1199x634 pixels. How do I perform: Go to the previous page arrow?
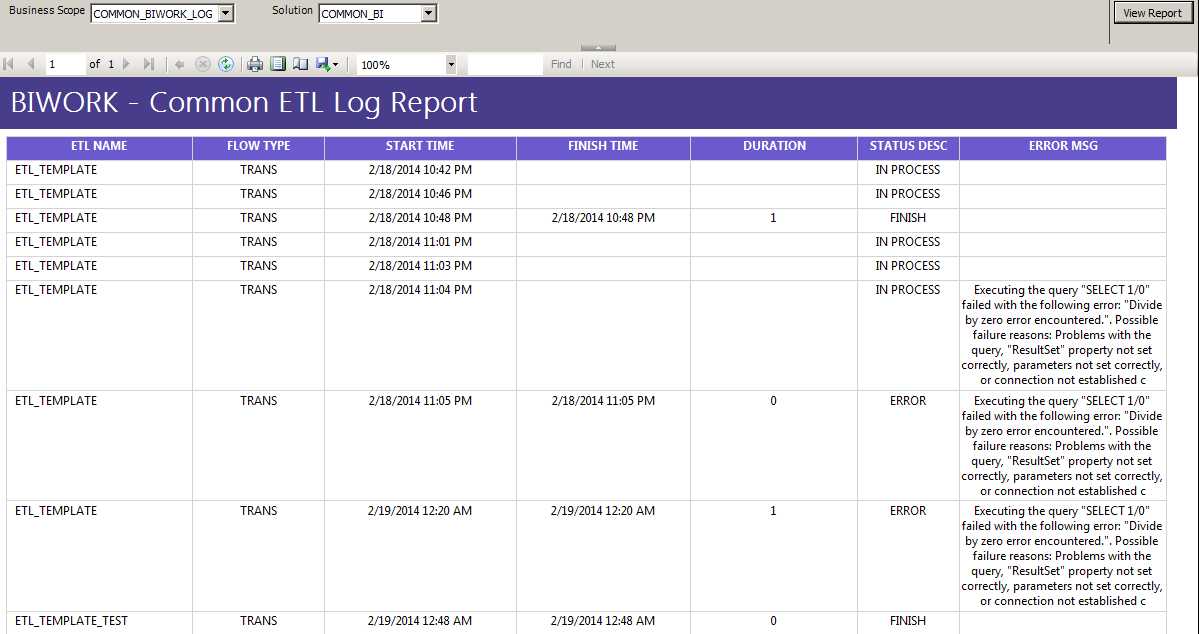[31, 64]
